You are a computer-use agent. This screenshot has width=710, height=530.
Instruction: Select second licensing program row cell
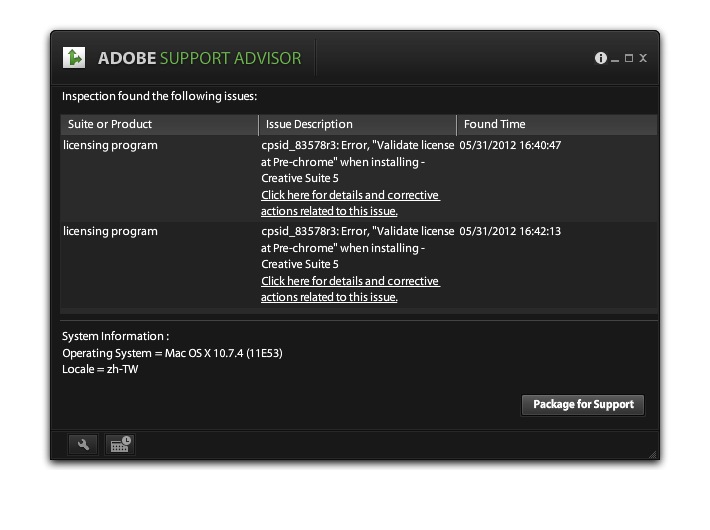(110, 231)
